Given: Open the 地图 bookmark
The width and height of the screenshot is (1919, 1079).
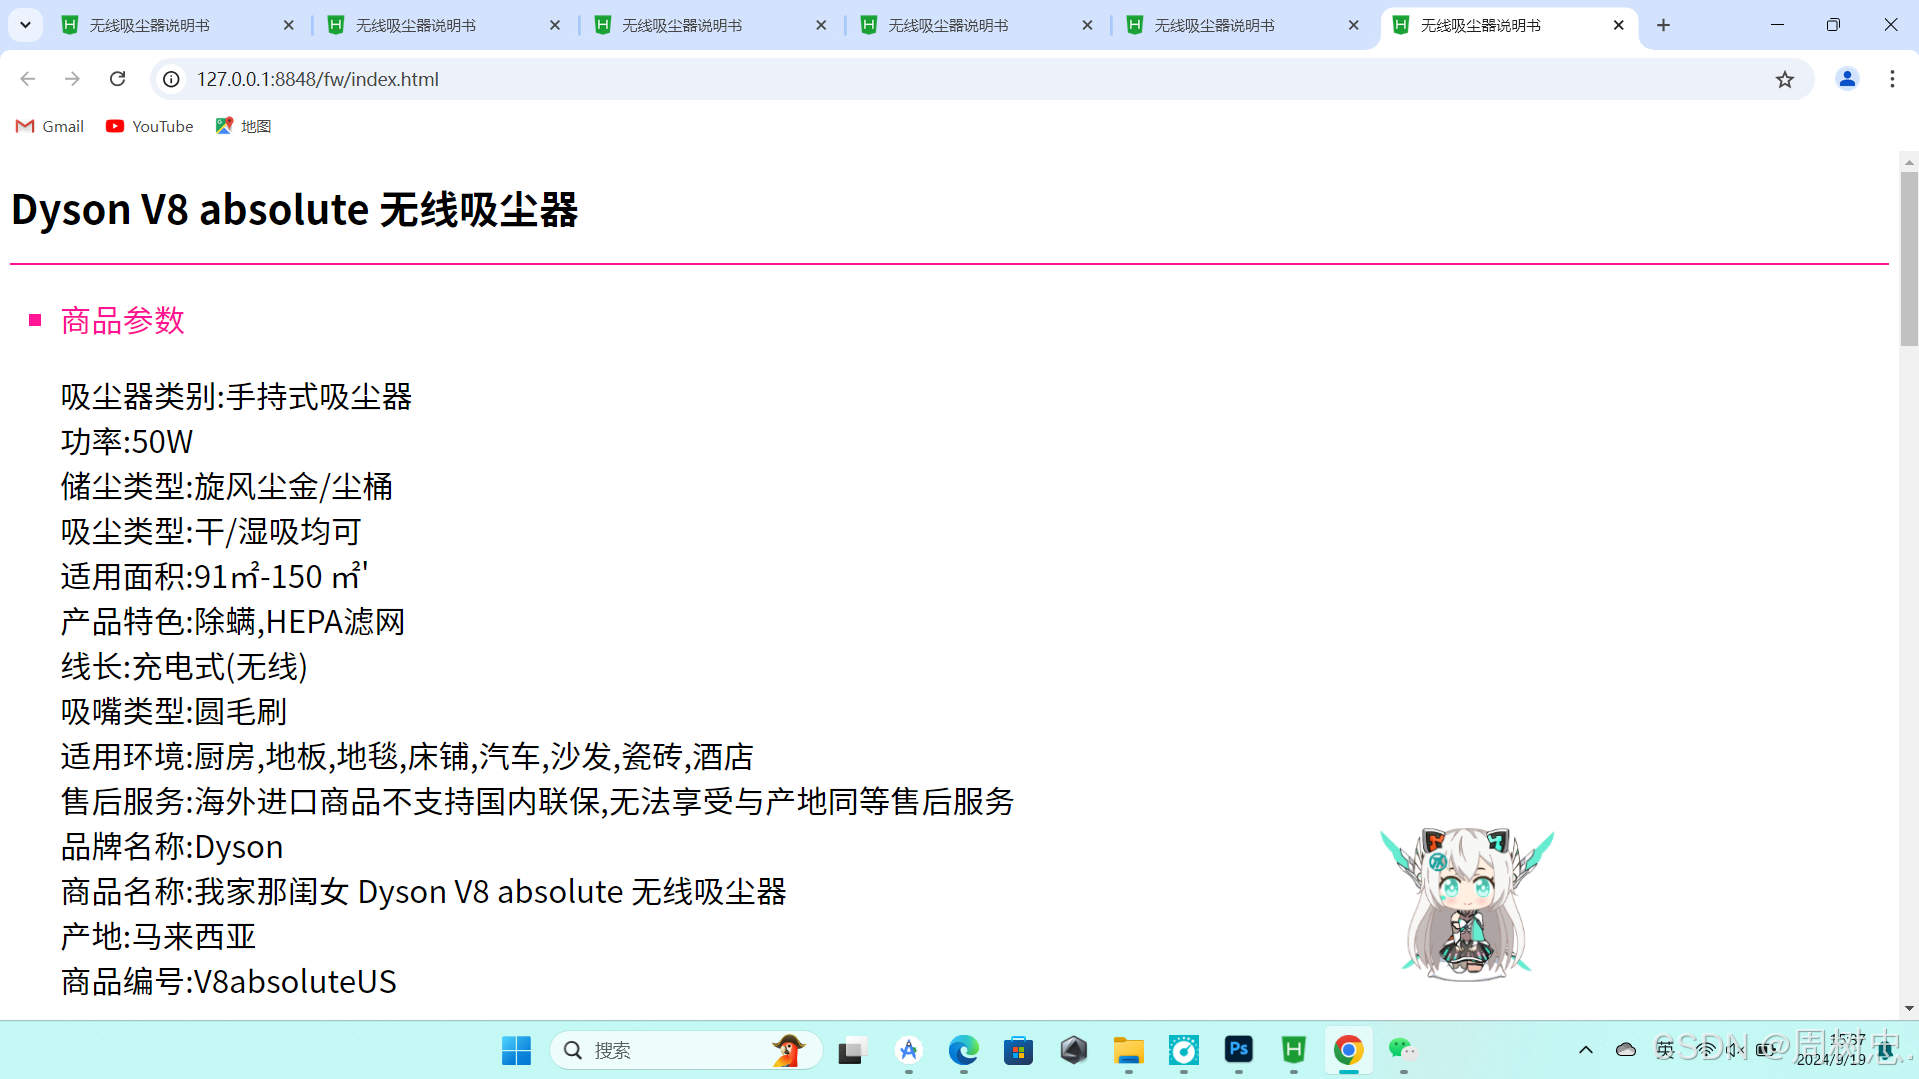Looking at the screenshot, I should coord(244,126).
